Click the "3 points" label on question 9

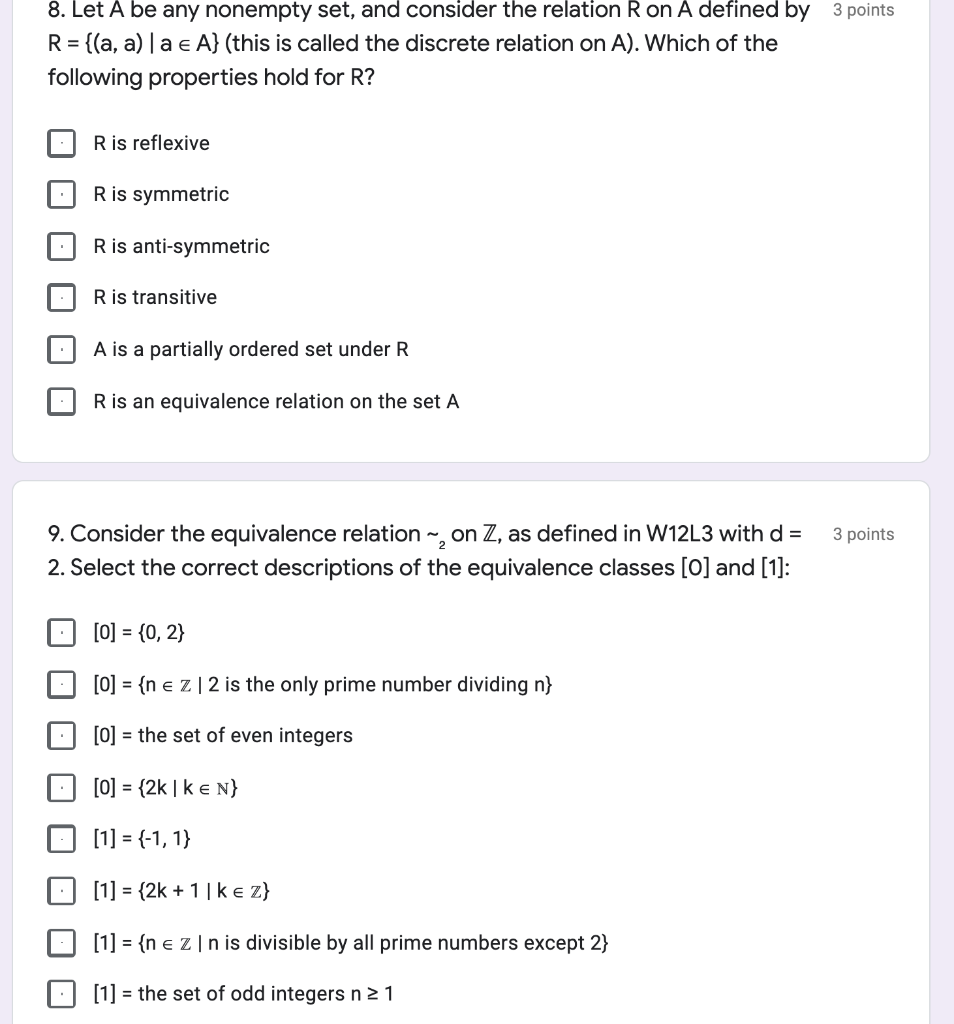(x=862, y=534)
